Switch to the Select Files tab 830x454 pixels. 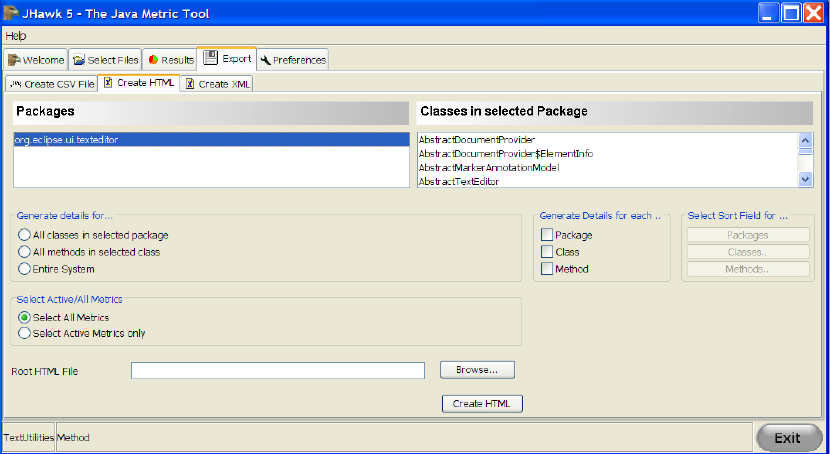click(105, 60)
